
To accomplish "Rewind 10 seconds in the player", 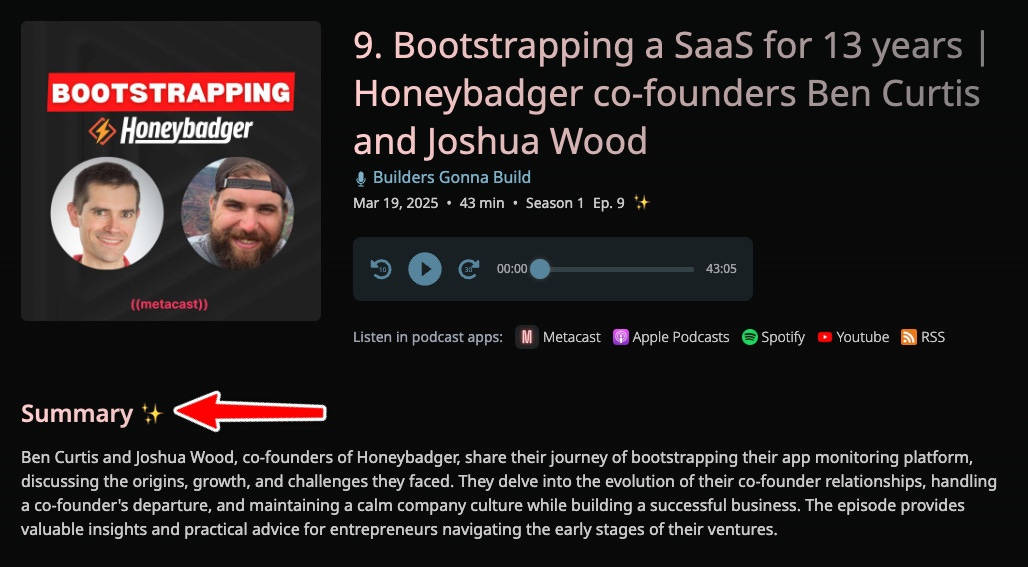I will point(381,269).
